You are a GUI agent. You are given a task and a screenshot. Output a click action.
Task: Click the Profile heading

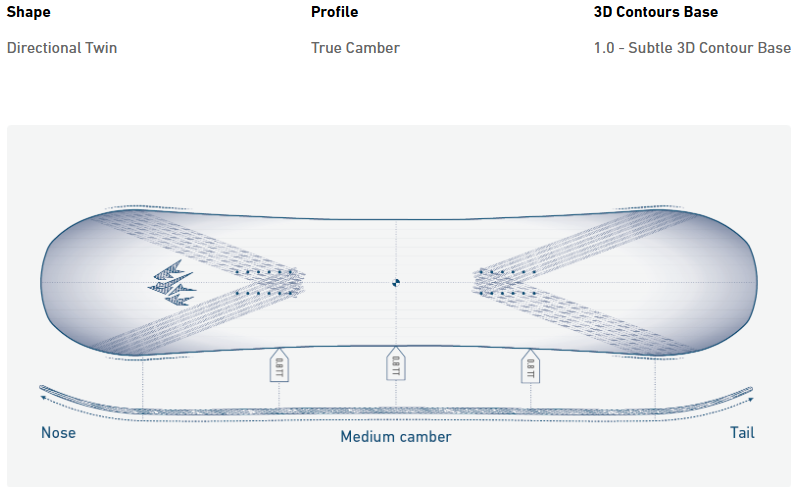click(335, 12)
